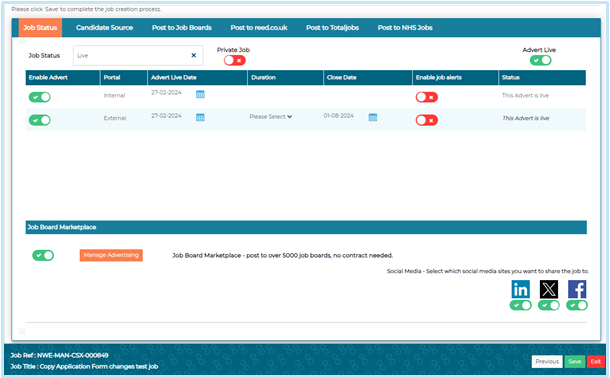
Task: Toggle job alerts for External row
Action: pos(427,120)
